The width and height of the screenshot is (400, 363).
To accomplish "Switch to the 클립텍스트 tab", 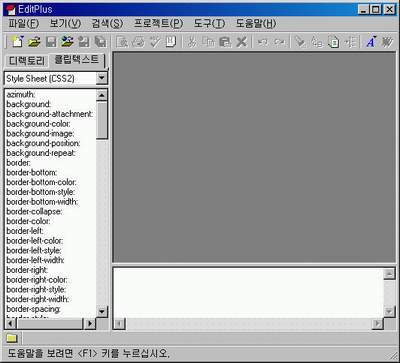I will coord(77,60).
